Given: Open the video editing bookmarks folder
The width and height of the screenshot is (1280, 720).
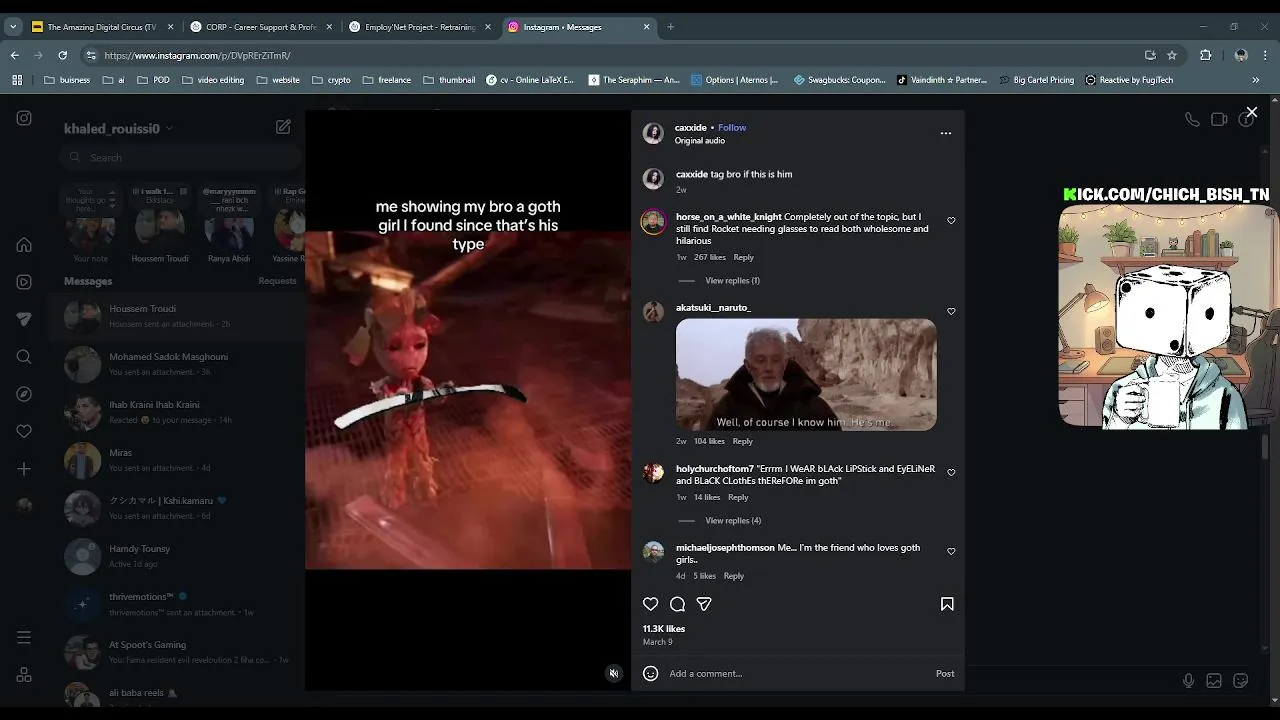Looking at the screenshot, I should (213, 80).
